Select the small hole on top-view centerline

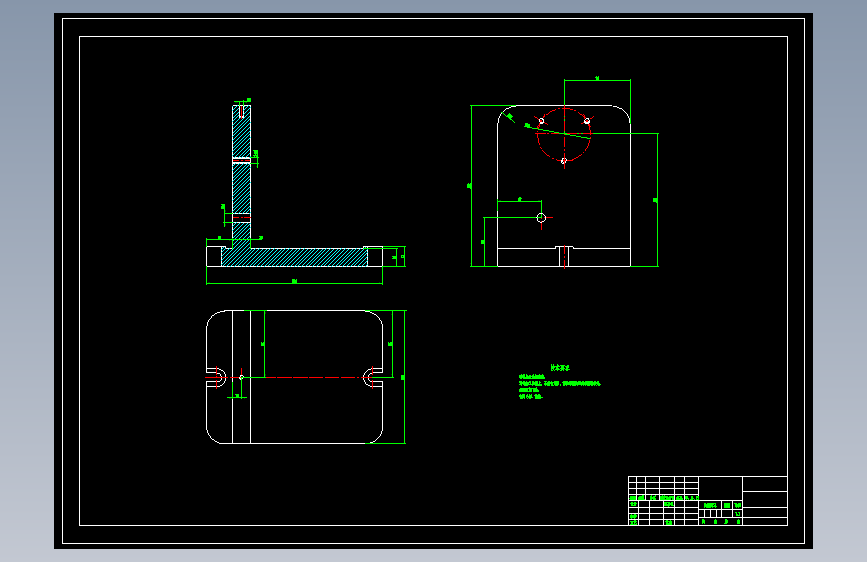[242, 377]
